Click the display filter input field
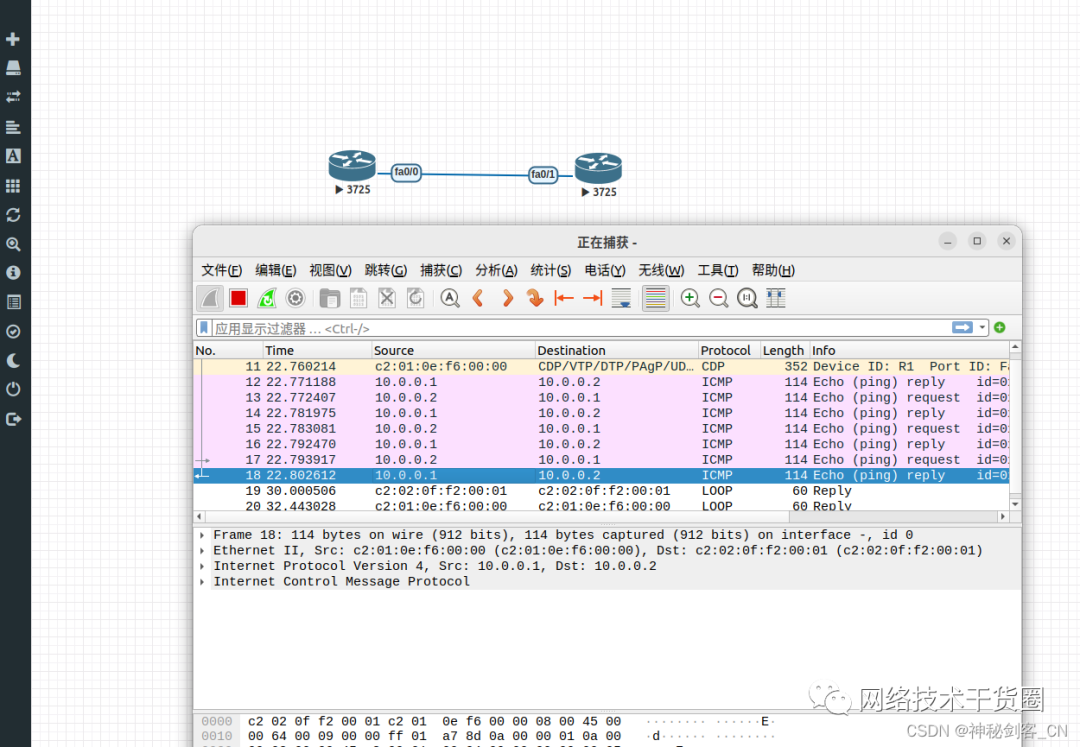Screen dimensions: 1080x747 pyautogui.click(x=580, y=328)
